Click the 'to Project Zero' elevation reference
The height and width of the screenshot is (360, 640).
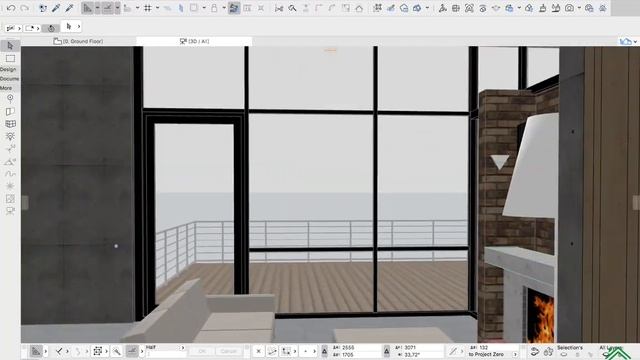486,354
